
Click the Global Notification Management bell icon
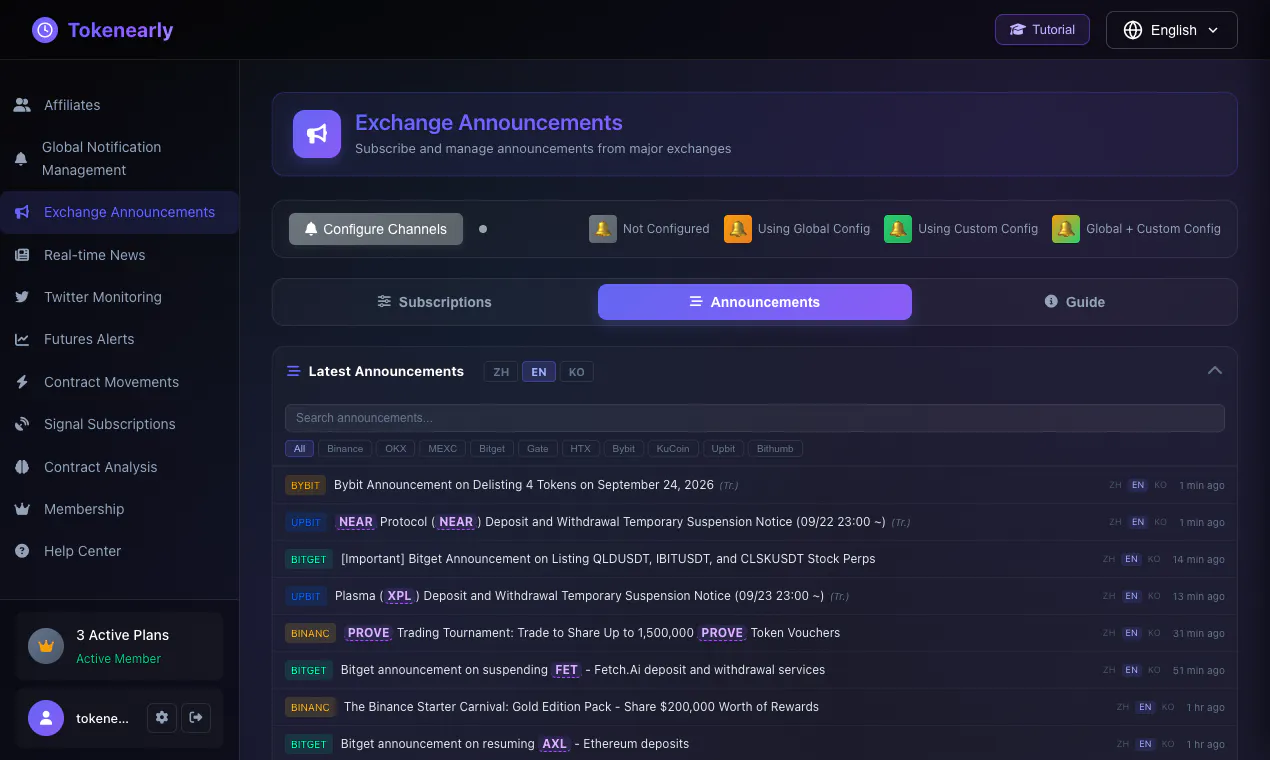click(21, 159)
